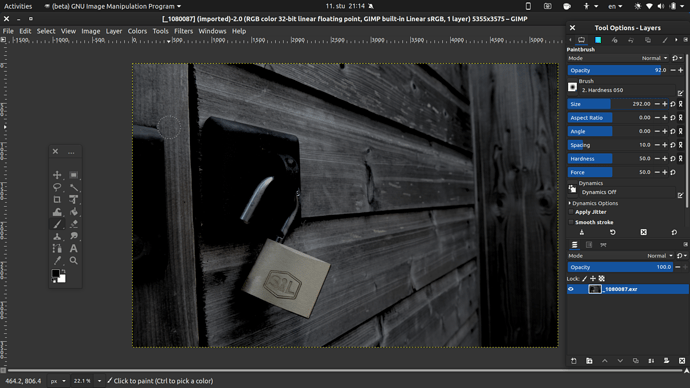Viewport: 690px width, 388px height.
Task: Enable the Smooth stroke checkbox
Action: point(571,222)
